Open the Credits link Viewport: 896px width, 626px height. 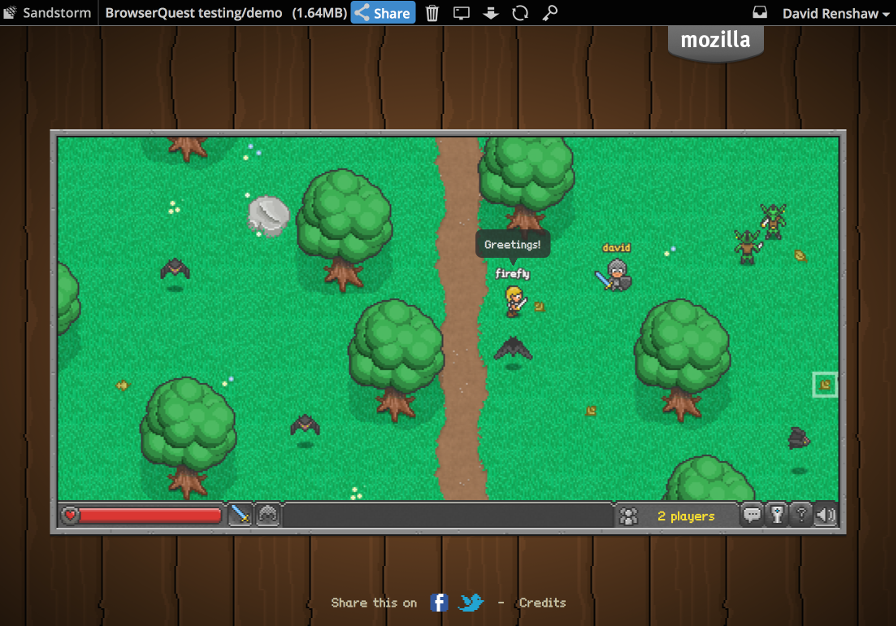(x=542, y=603)
